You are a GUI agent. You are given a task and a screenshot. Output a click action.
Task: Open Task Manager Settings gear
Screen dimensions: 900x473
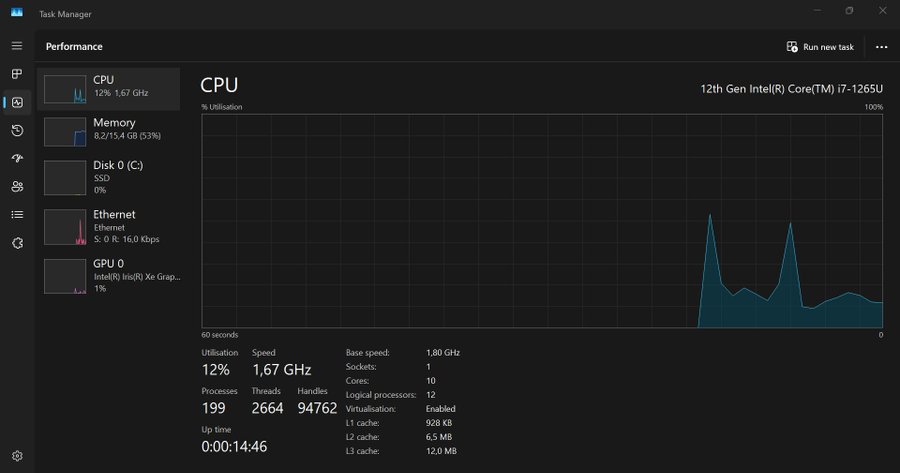[x=17, y=456]
